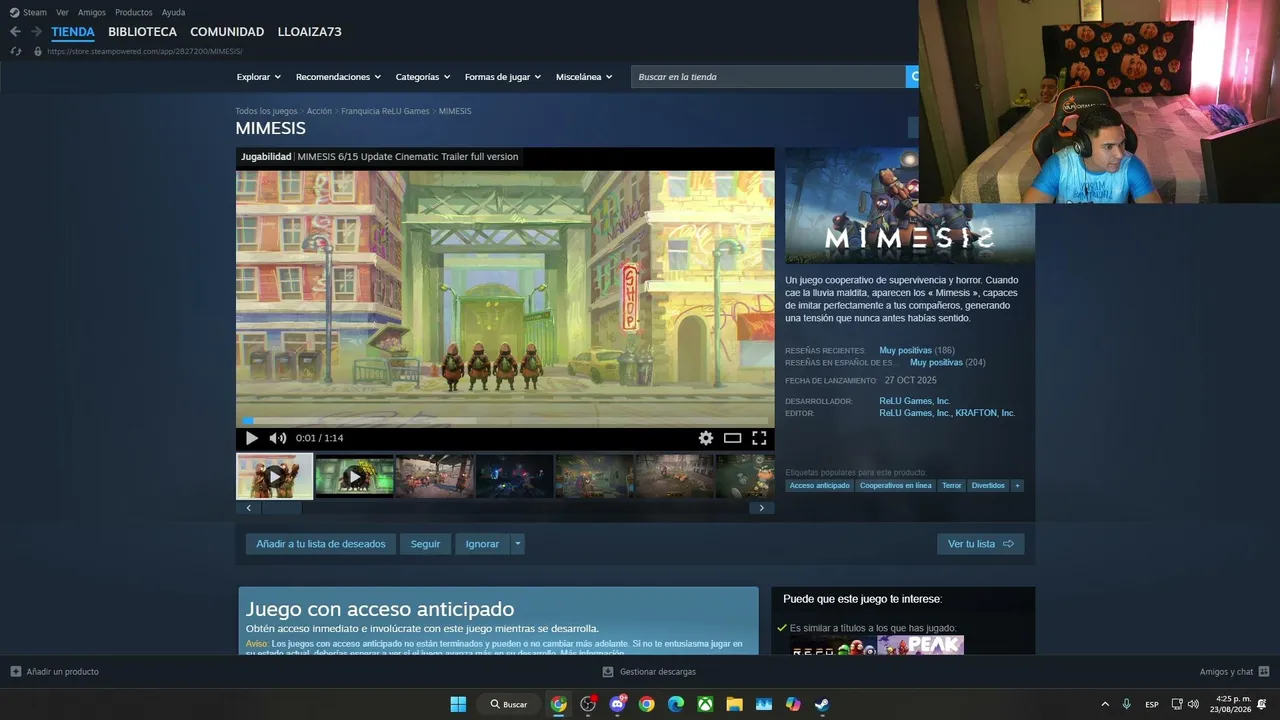Image resolution: width=1280 pixels, height=720 pixels.
Task: Select the second video thumbnail
Action: point(354,476)
